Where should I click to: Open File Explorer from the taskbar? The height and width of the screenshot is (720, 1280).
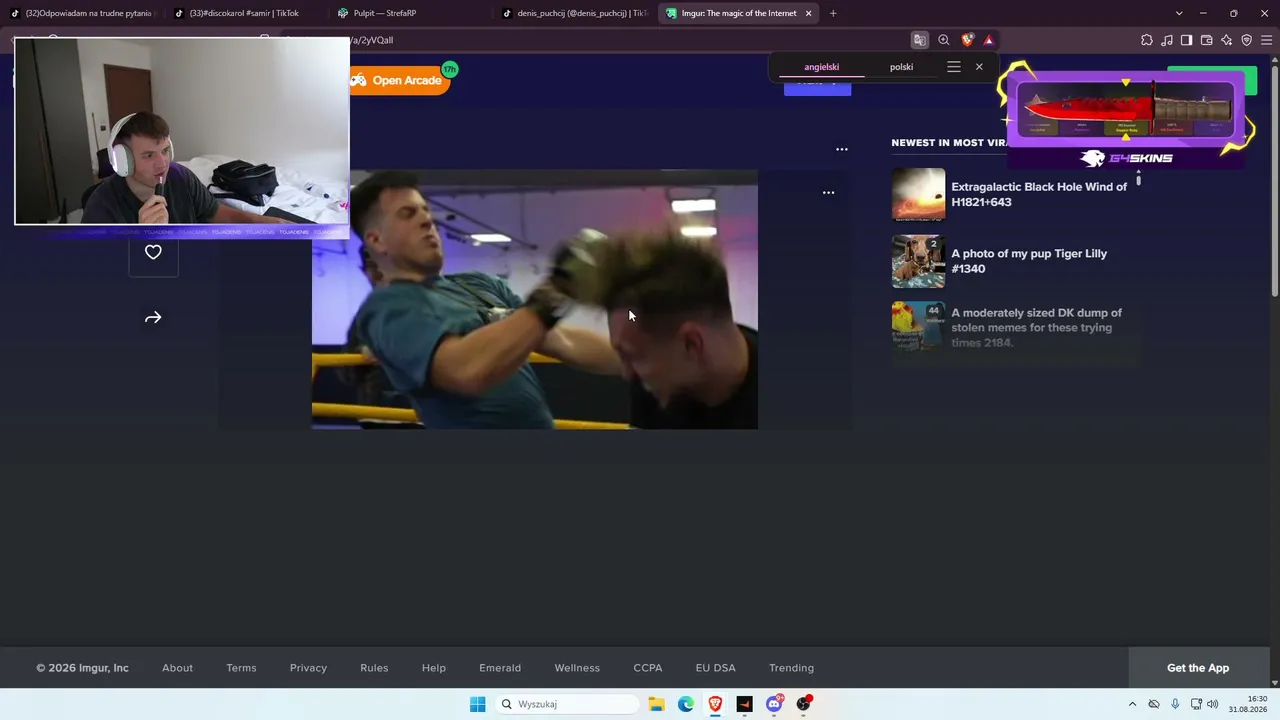tap(657, 704)
